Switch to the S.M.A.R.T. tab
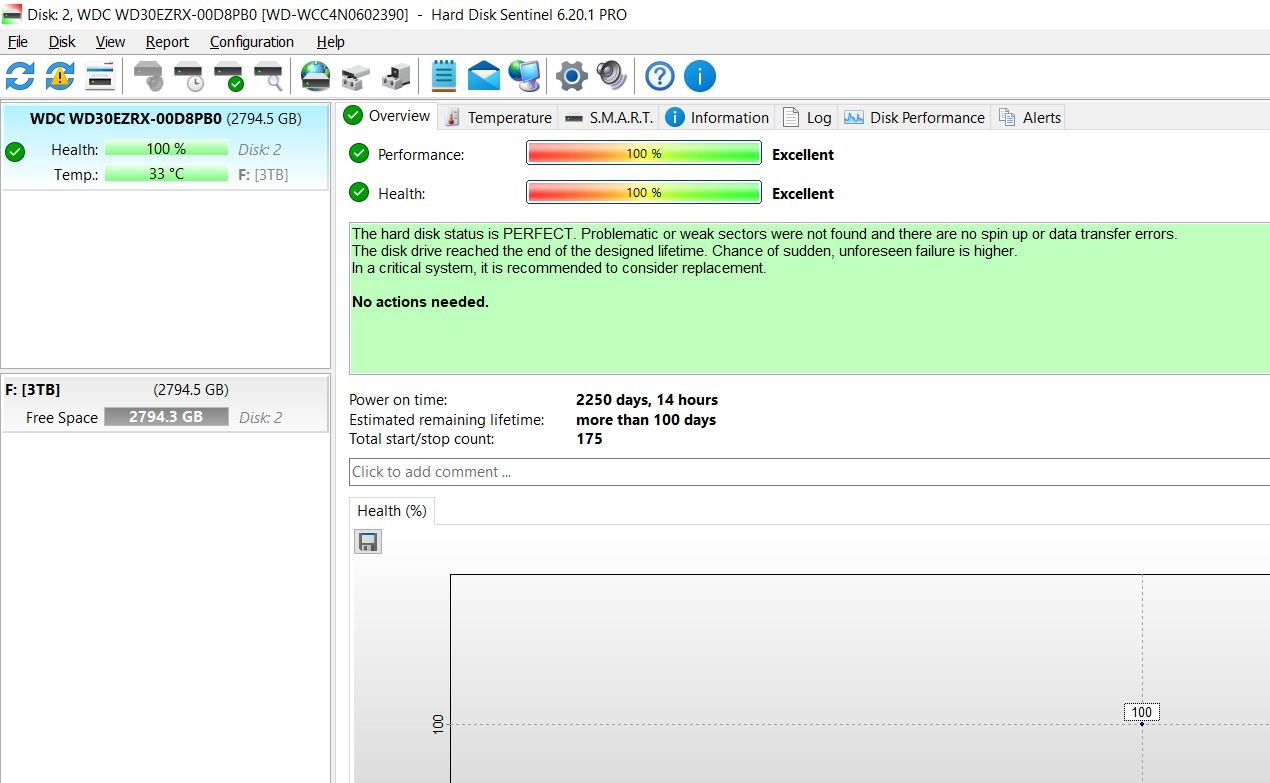The height and width of the screenshot is (783, 1270). 608,117
